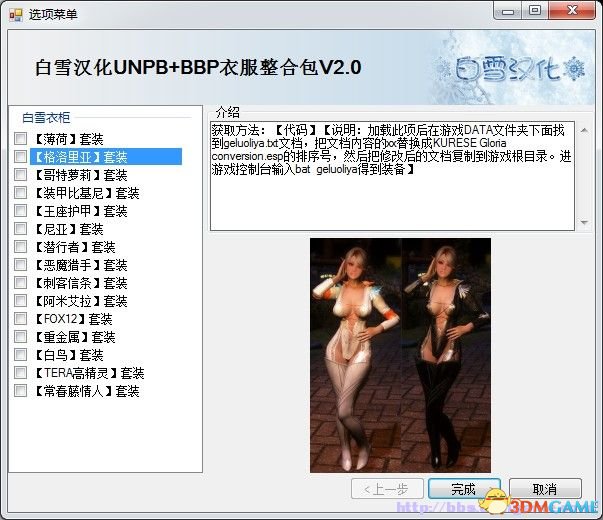Screen dimensions: 603x520
Task: Check the 【恶魔猎手】套装 checkbox
Action: point(20,265)
